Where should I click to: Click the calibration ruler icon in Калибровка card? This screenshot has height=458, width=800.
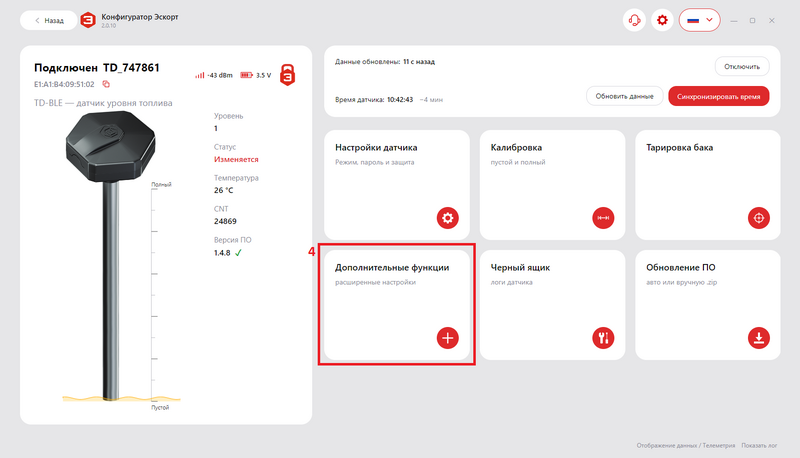(603, 218)
